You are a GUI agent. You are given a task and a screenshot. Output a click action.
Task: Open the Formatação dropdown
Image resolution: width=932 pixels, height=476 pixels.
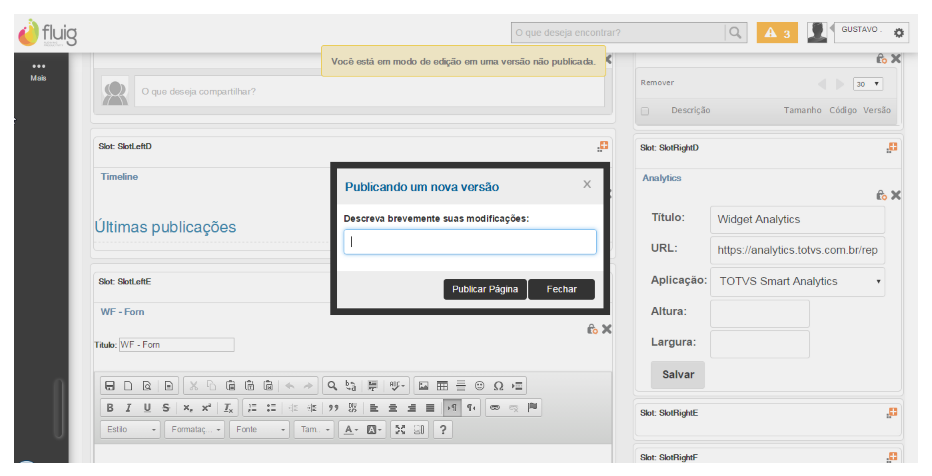coord(194,430)
